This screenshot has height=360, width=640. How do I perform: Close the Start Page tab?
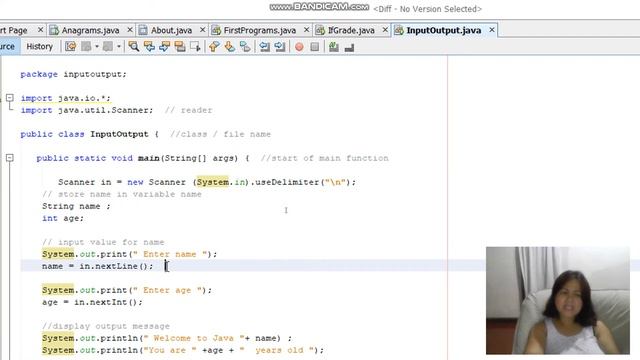40,30
